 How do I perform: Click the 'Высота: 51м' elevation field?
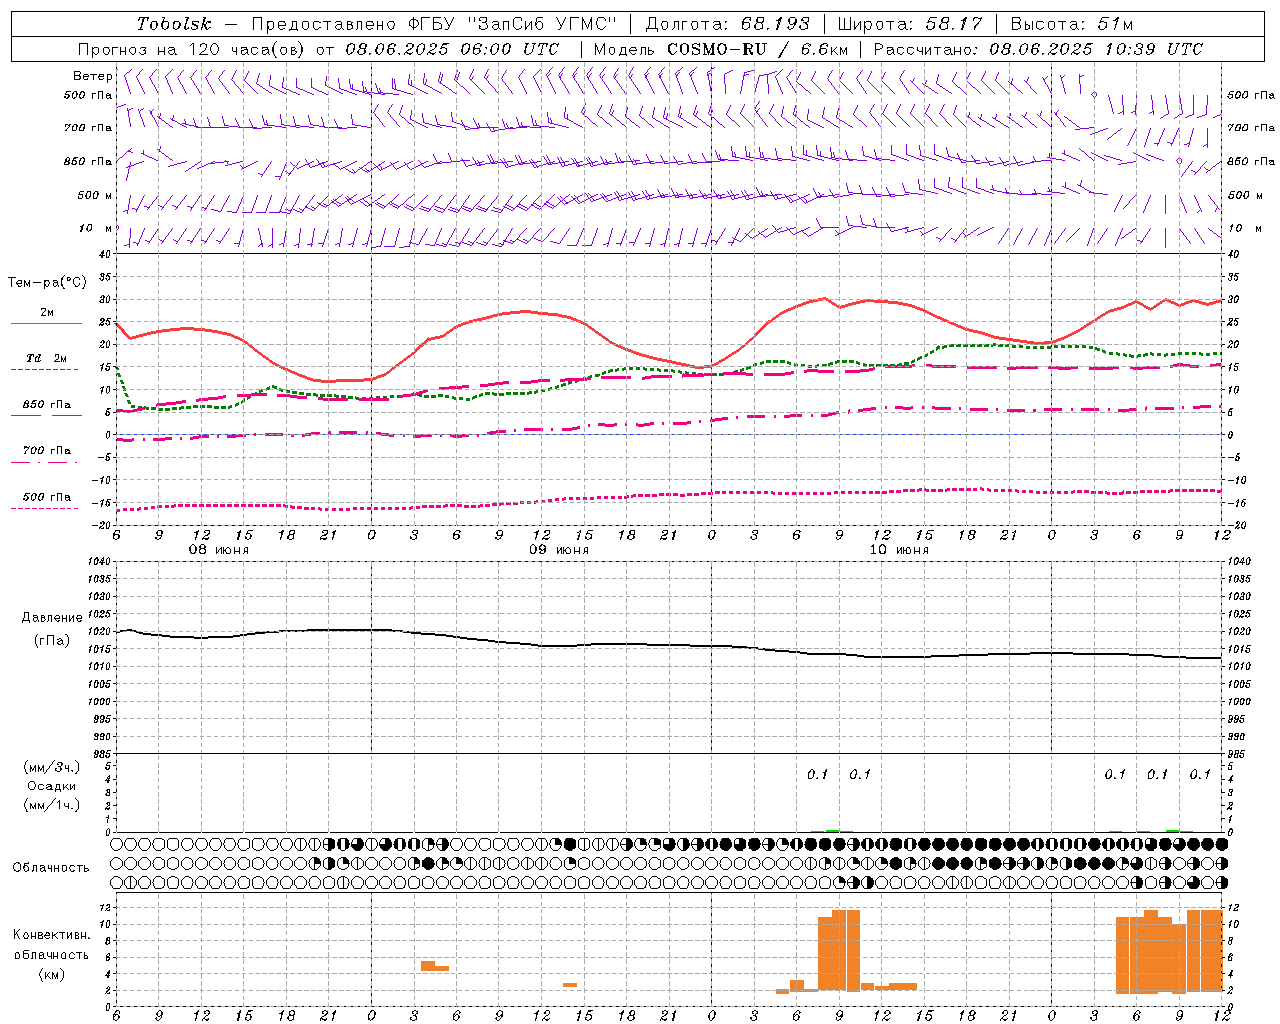click(x=1071, y=24)
